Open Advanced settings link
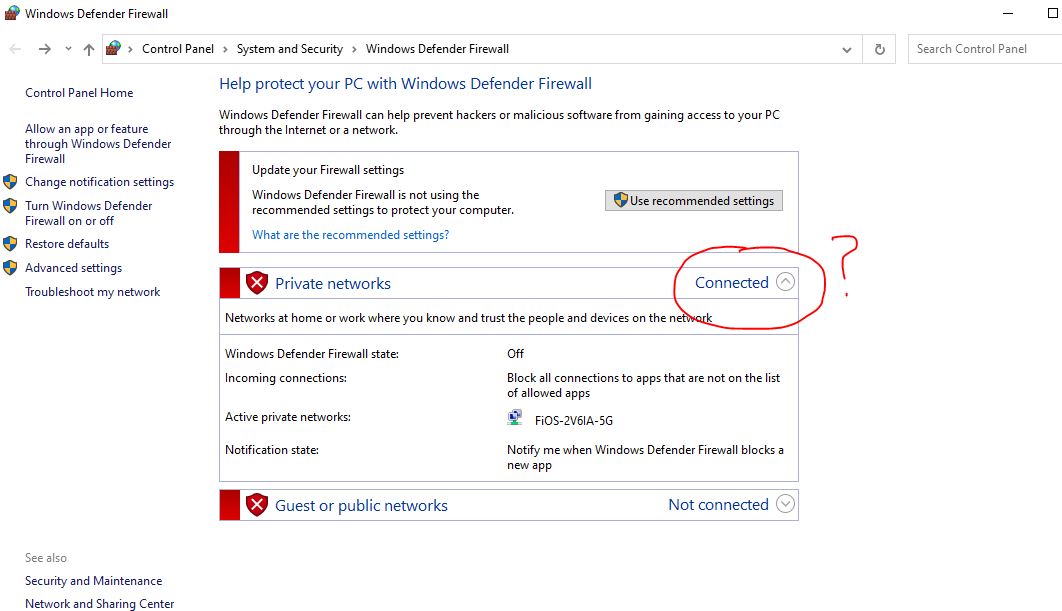The height and width of the screenshot is (611, 1062). pyautogui.click(x=74, y=268)
